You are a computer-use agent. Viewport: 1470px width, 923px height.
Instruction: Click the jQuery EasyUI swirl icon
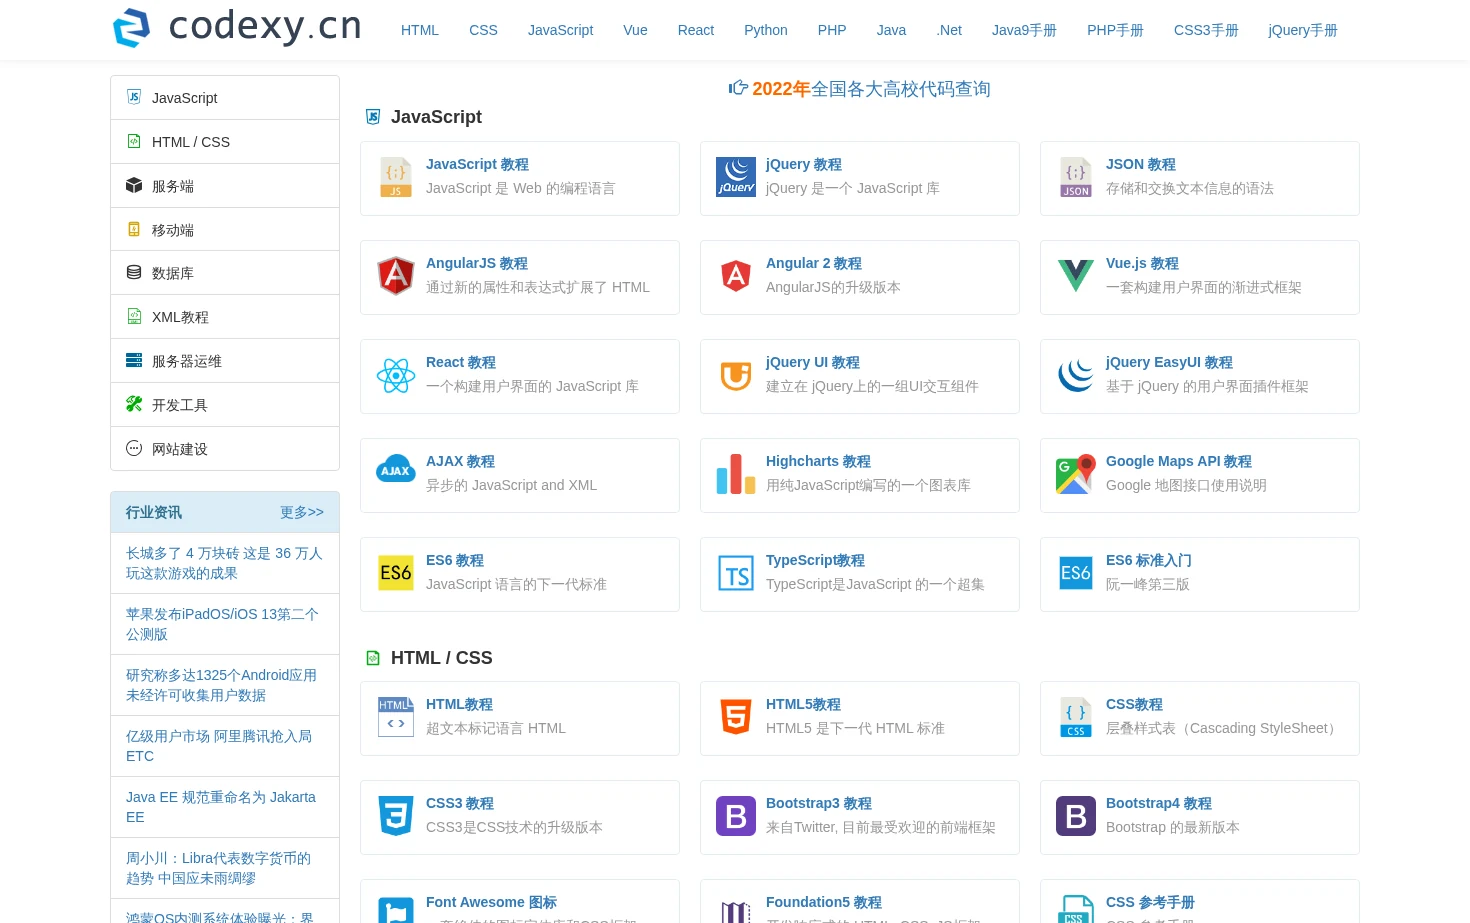point(1076,376)
